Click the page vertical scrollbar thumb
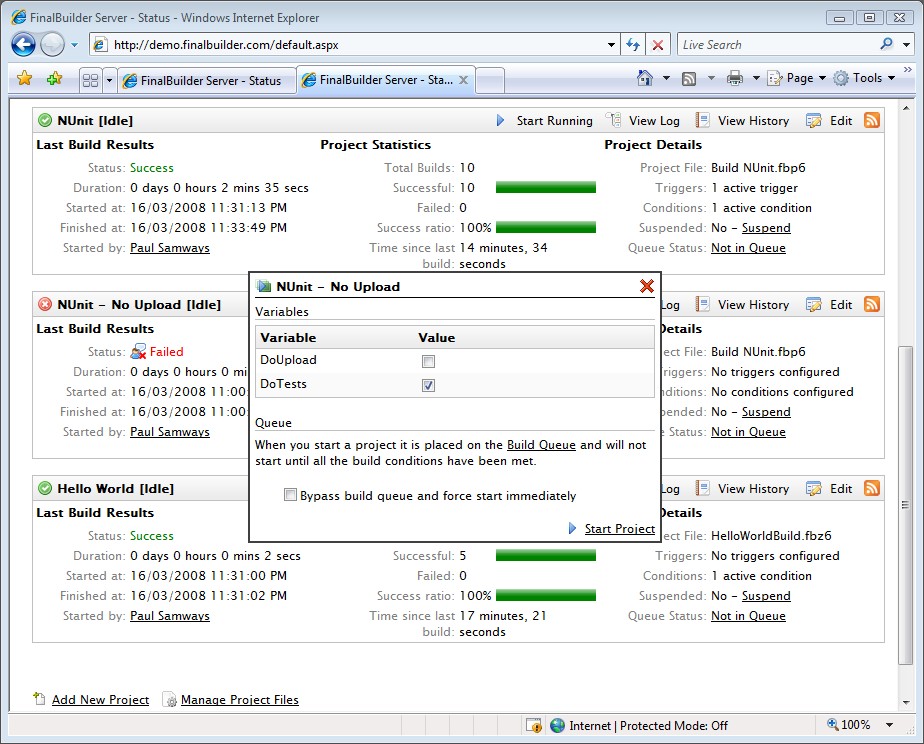The height and width of the screenshot is (744, 924). pos(905,504)
